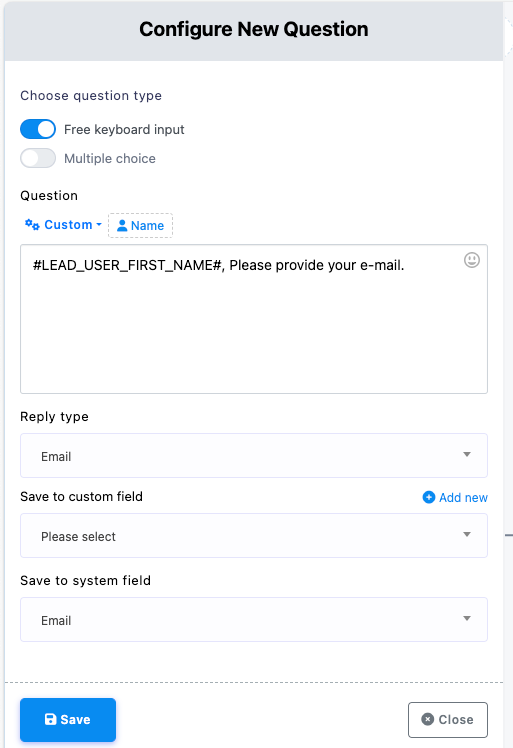Click the person icon on the Name tag
The width and height of the screenshot is (513, 748).
(122, 225)
